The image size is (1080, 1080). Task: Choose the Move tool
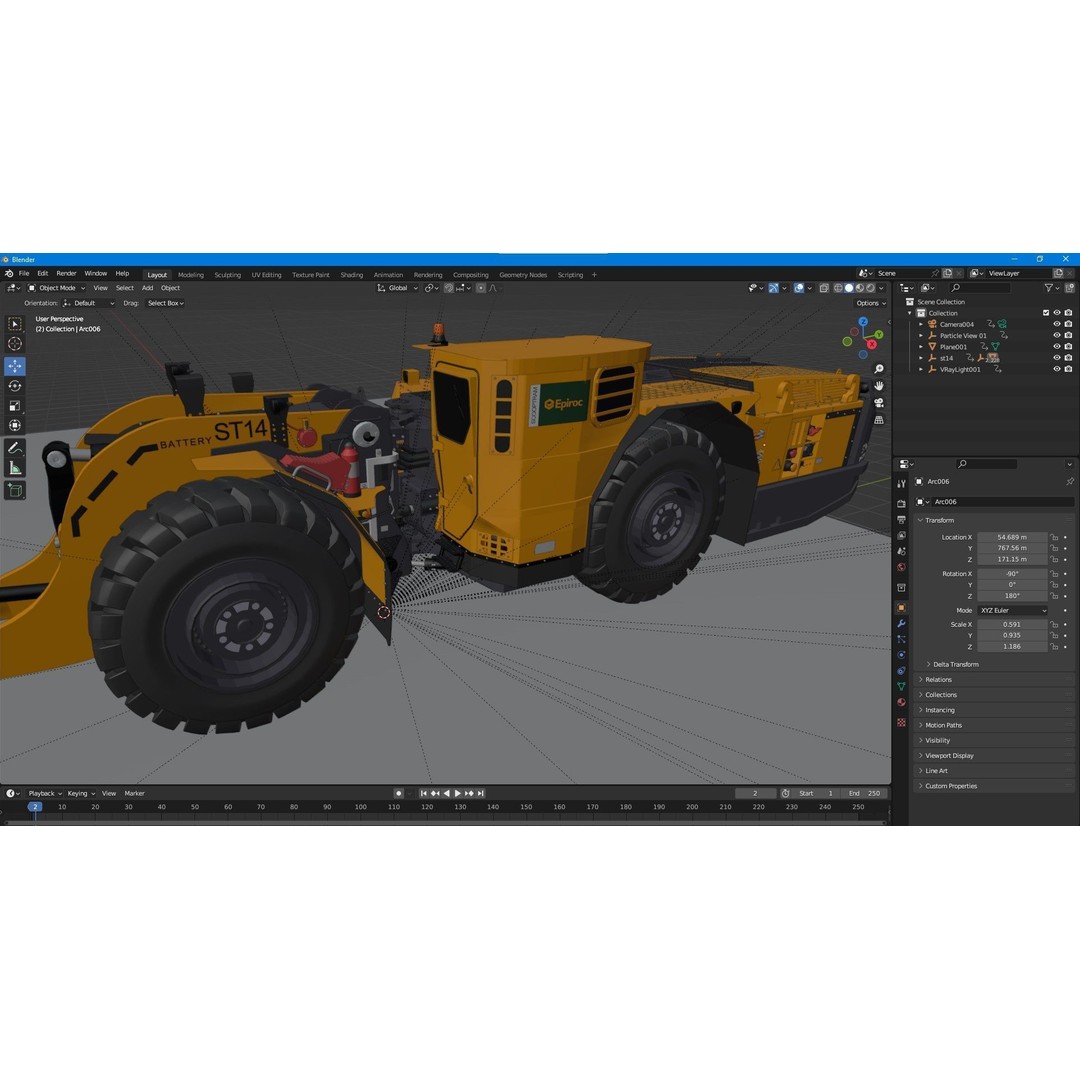[14, 366]
